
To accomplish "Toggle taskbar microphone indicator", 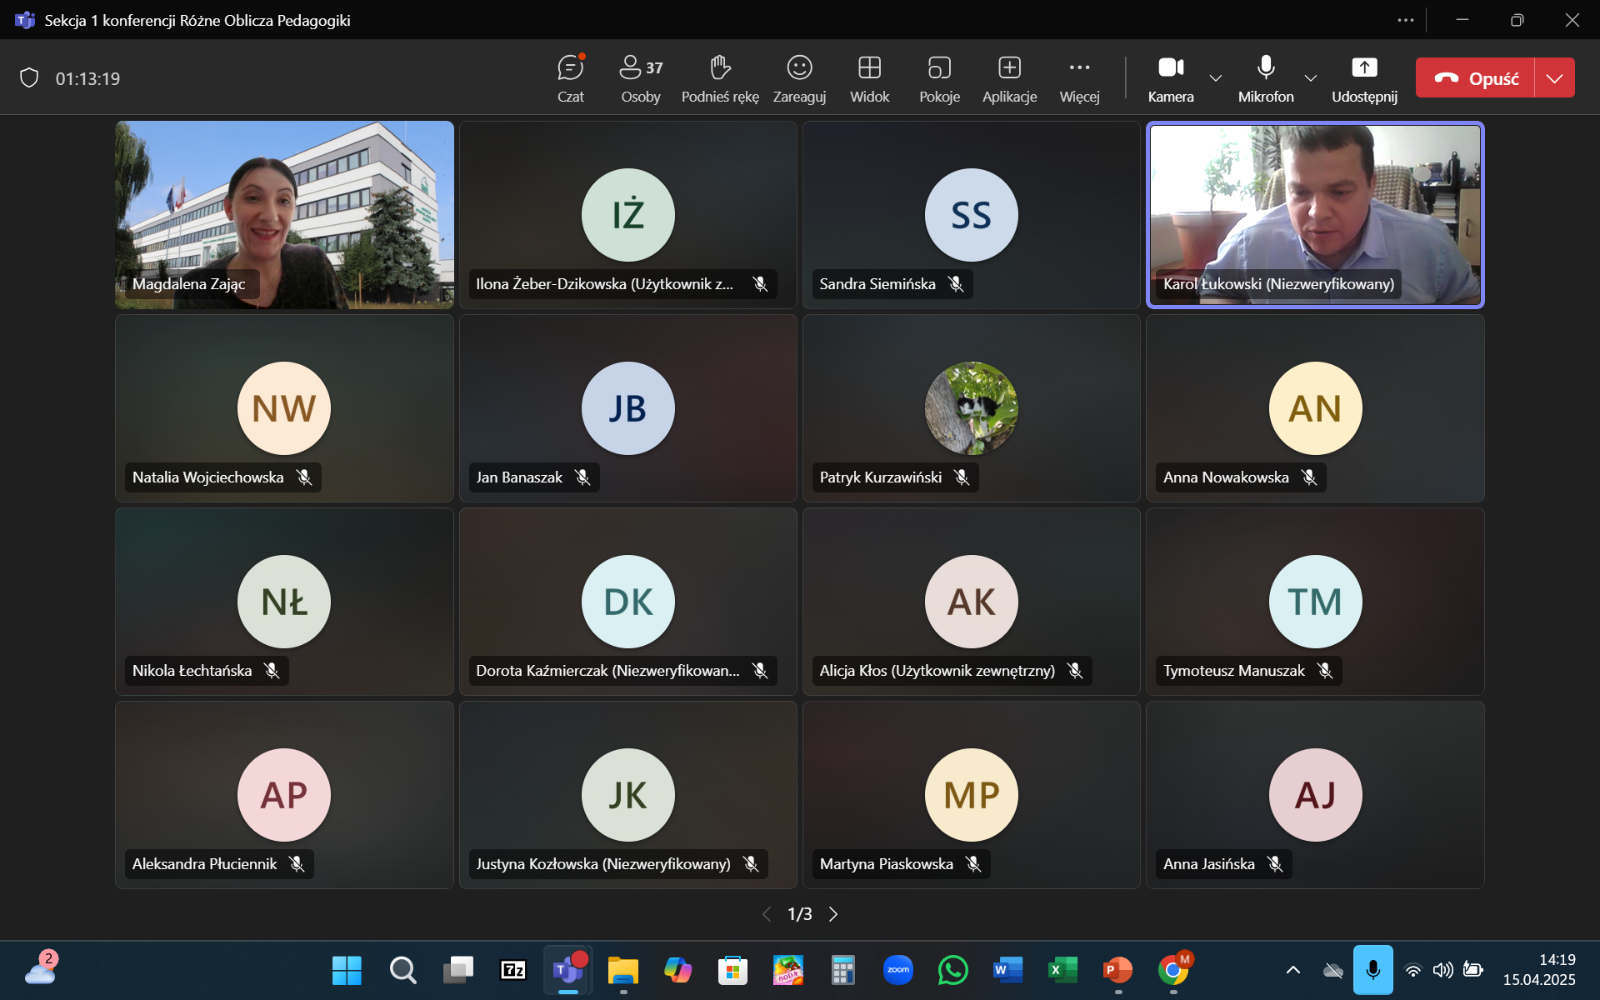I will (x=1373, y=970).
